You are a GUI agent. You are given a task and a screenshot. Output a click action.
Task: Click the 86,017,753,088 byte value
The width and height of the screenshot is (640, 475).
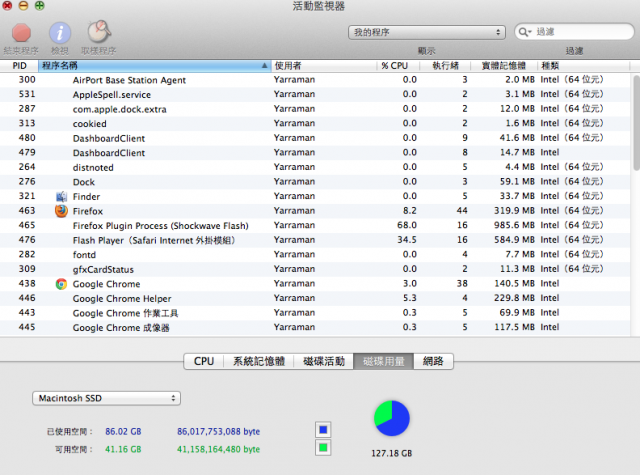coord(218,431)
